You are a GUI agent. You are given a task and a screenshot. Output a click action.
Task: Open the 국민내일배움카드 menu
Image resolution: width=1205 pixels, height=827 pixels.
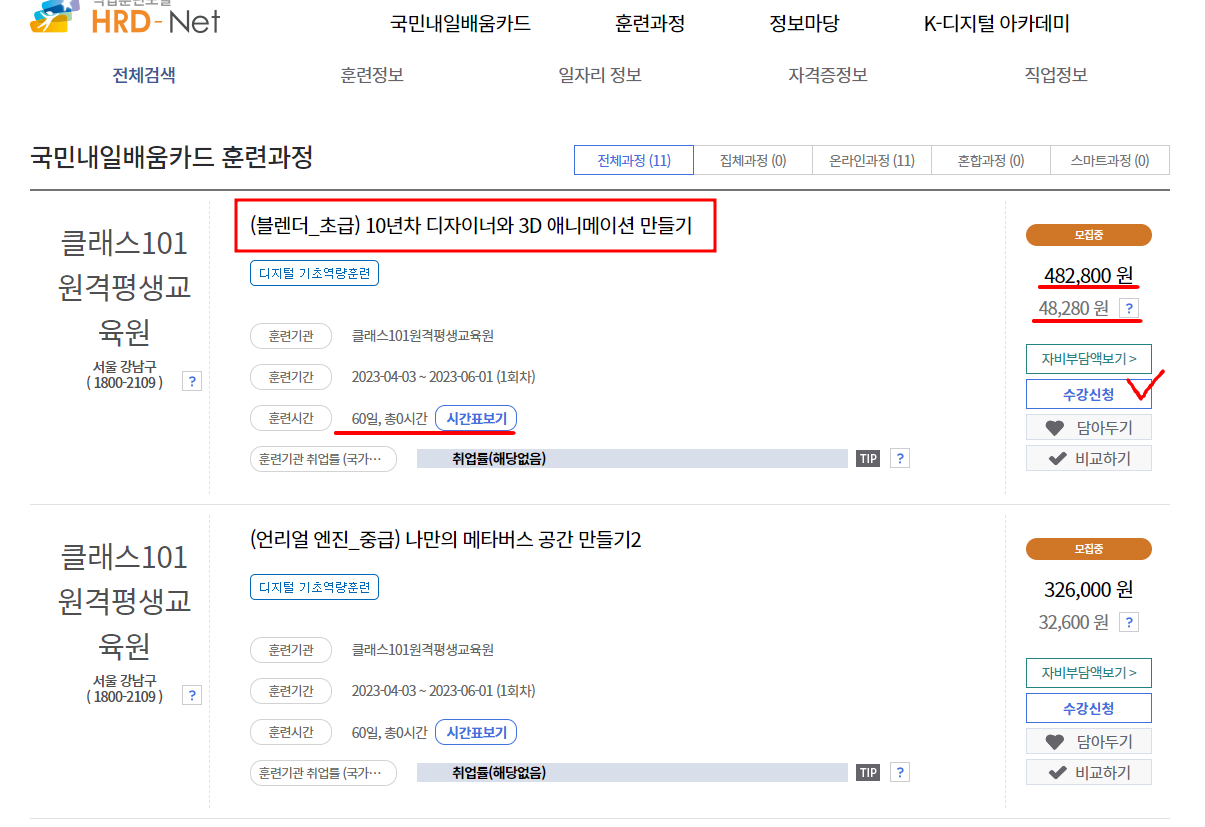point(460,24)
